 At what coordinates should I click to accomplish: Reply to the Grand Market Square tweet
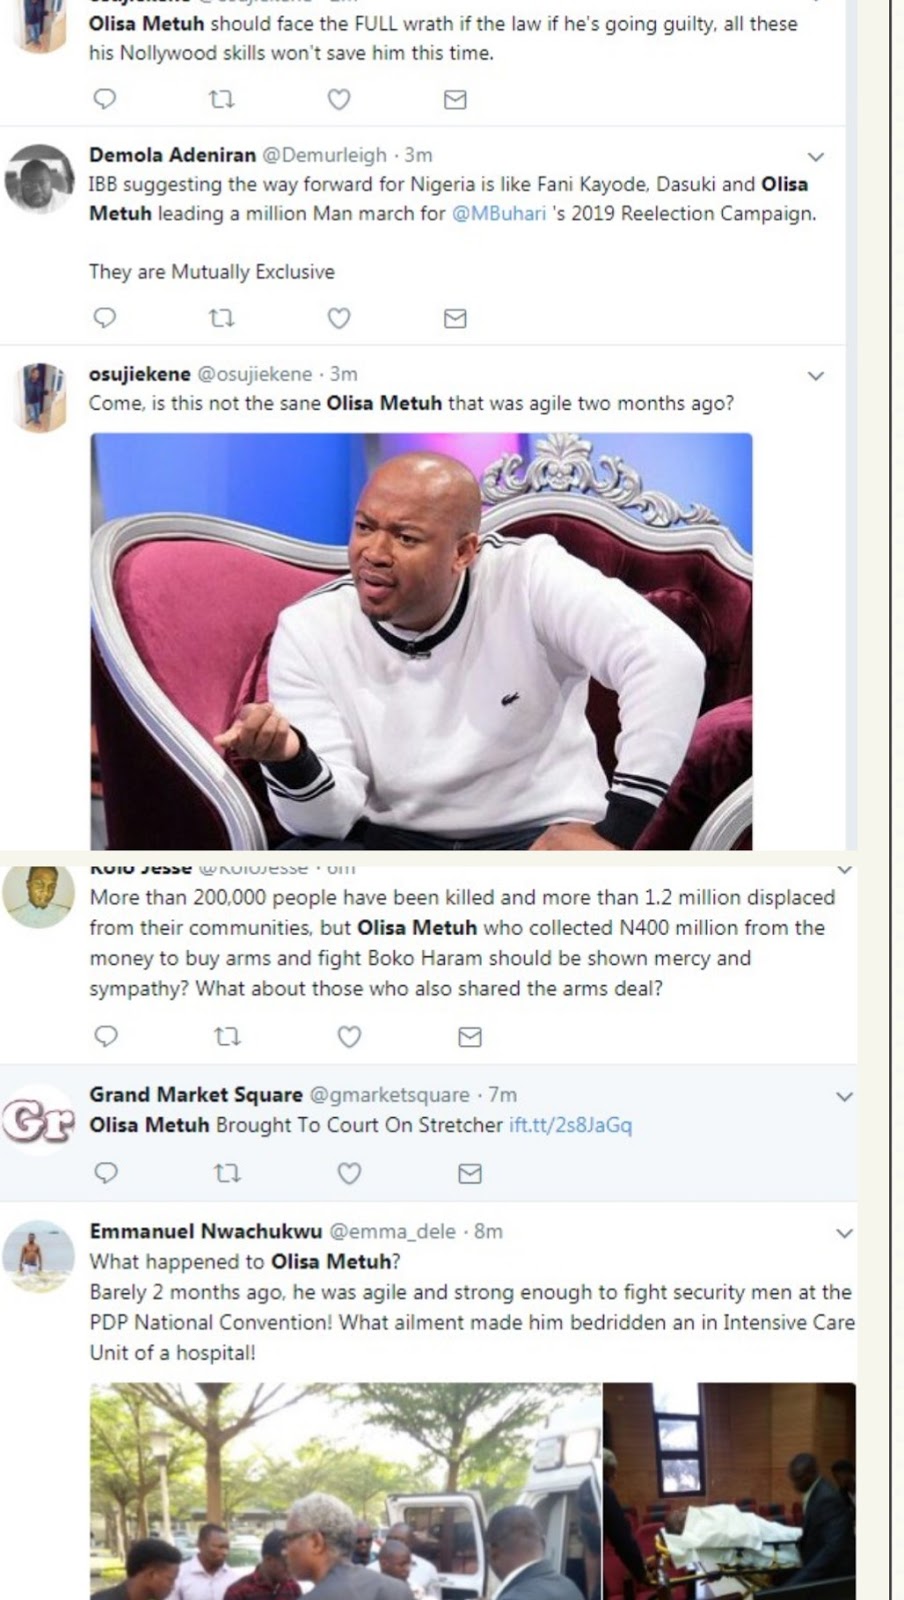[105, 1173]
